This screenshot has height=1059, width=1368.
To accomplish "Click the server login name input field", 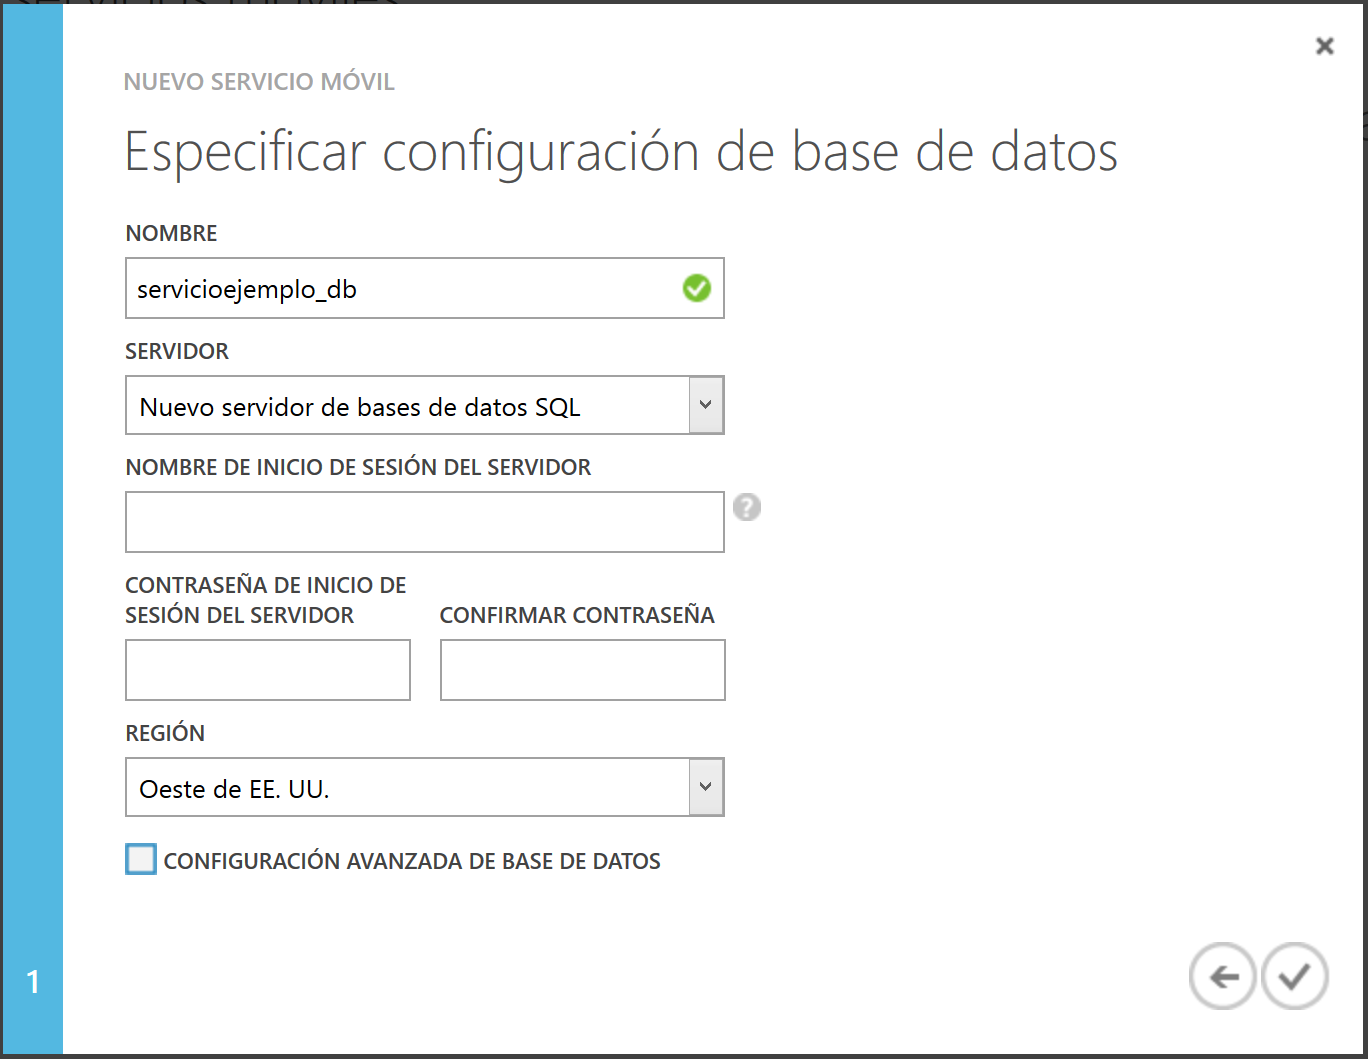I will (424, 522).
